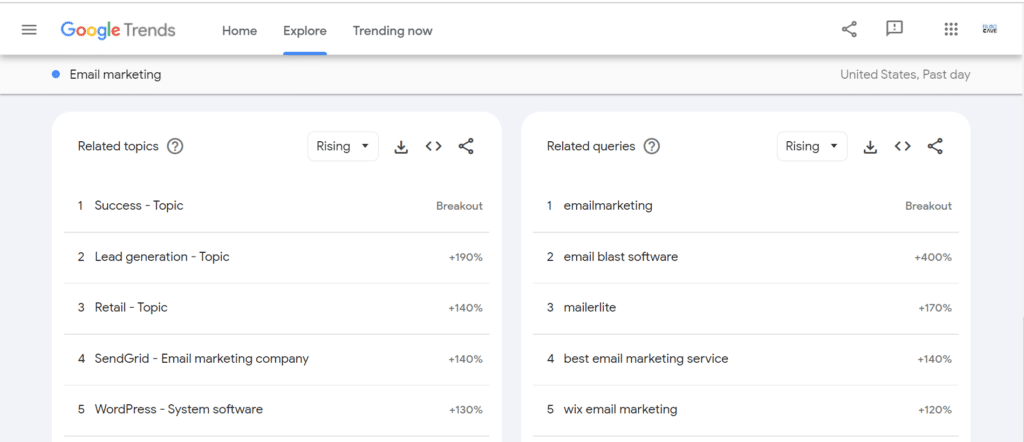Download Related topics data as CSV

pos(401,147)
